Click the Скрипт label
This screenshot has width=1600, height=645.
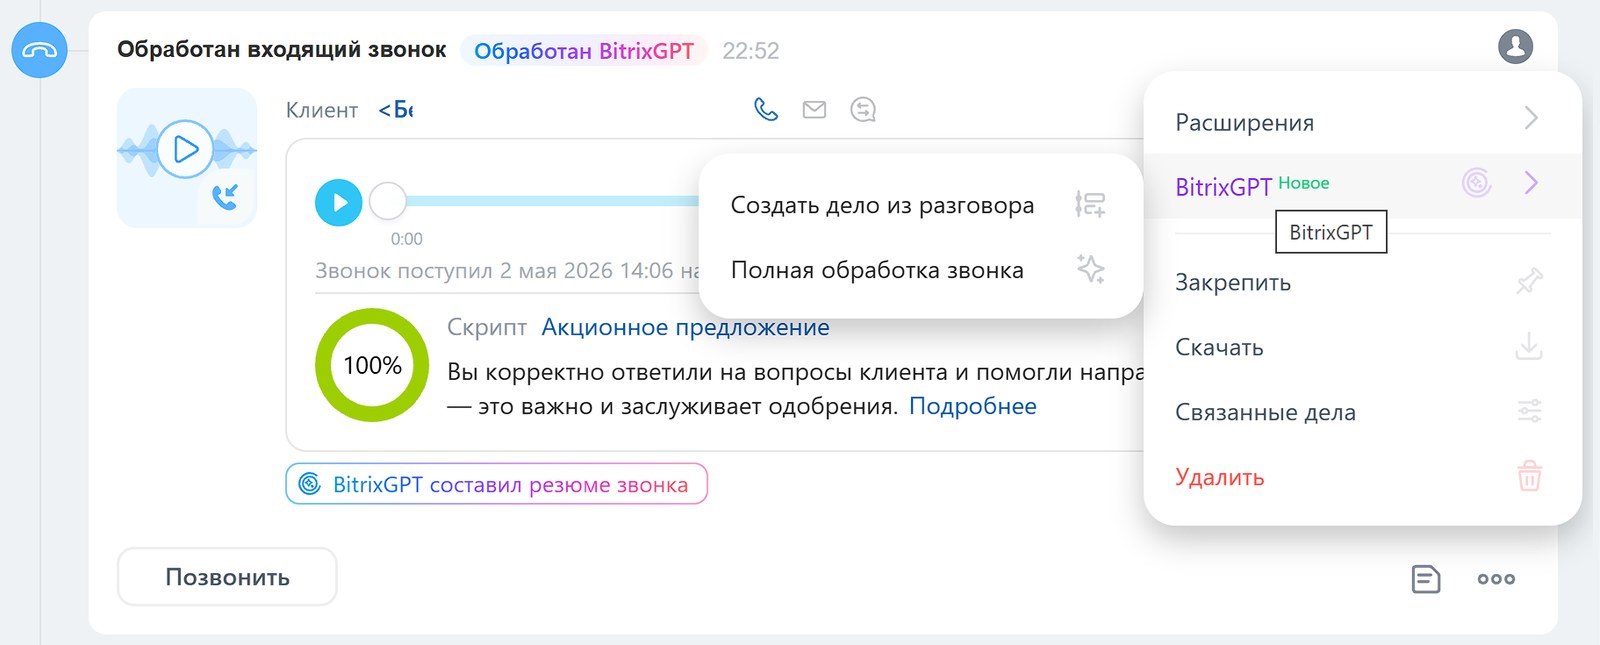coord(487,327)
